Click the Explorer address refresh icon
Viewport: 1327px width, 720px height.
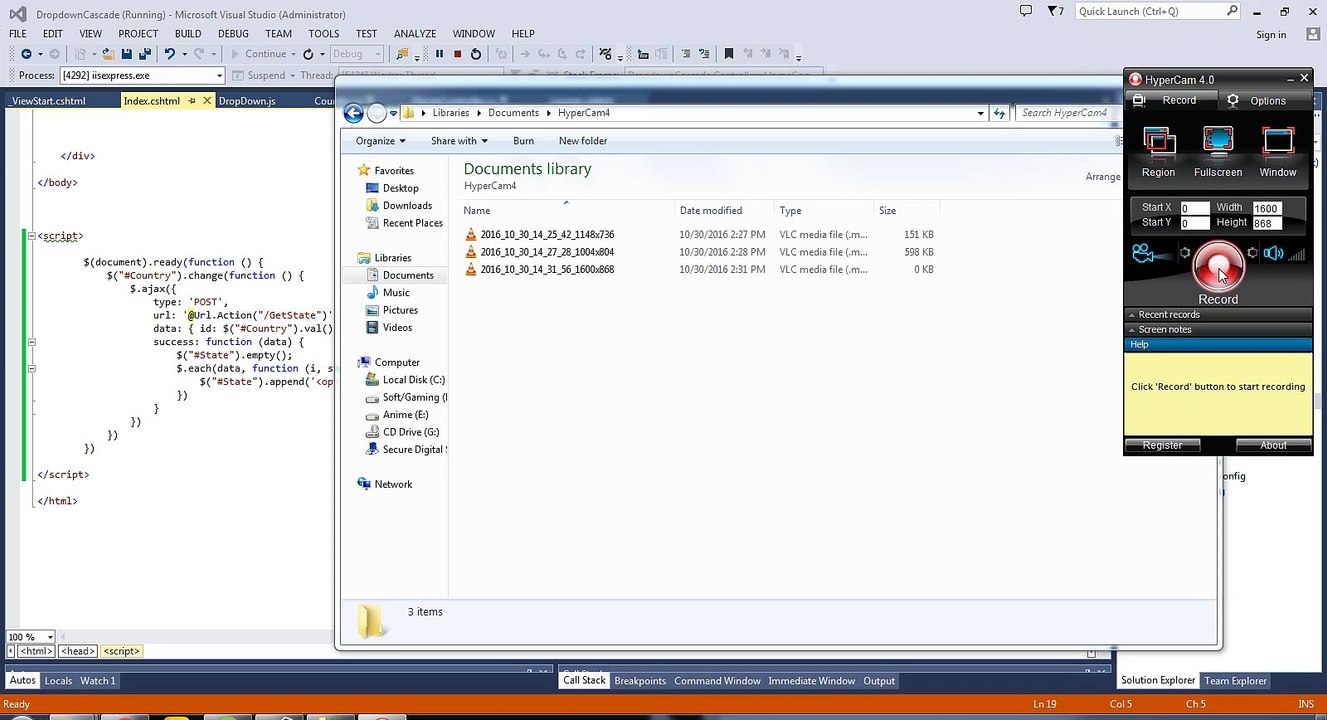pyautogui.click(x=999, y=113)
